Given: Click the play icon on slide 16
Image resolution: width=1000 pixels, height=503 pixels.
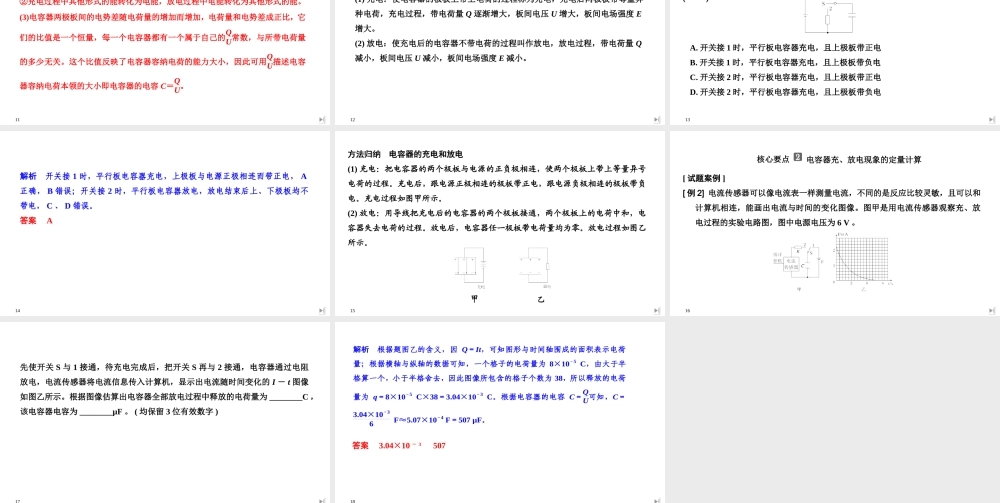Looking at the screenshot, I should (x=991, y=310).
